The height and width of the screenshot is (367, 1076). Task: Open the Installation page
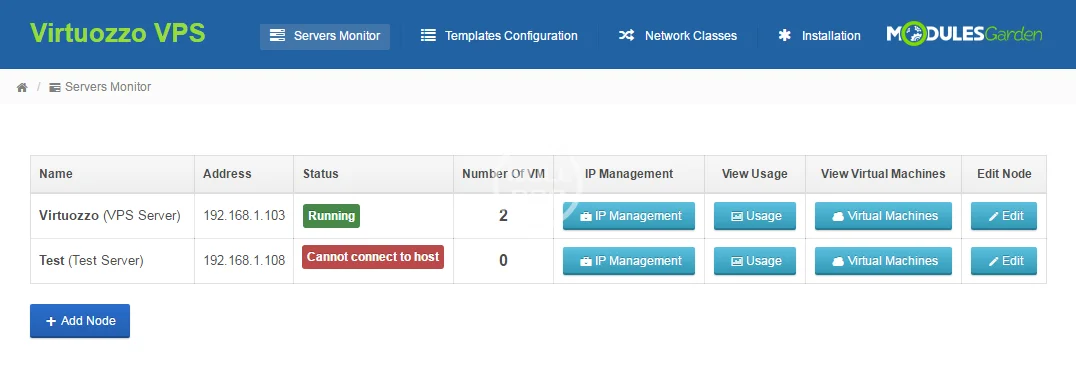[x=819, y=36]
